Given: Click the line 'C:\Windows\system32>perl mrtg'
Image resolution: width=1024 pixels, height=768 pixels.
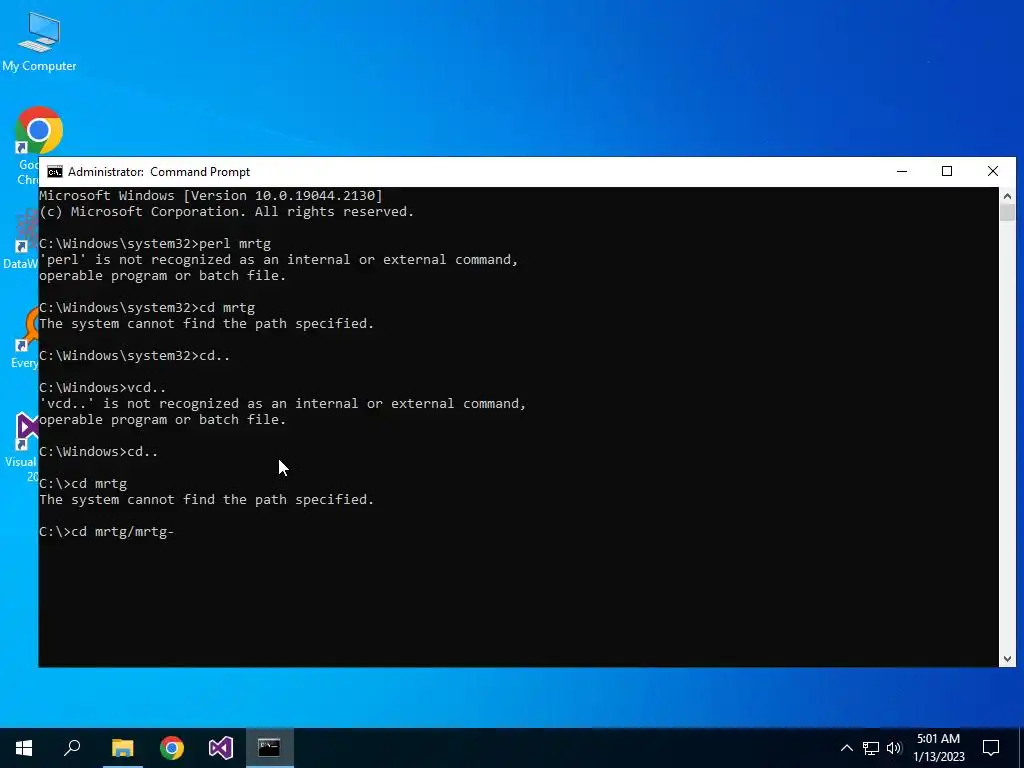Looking at the screenshot, I should 155,244.
